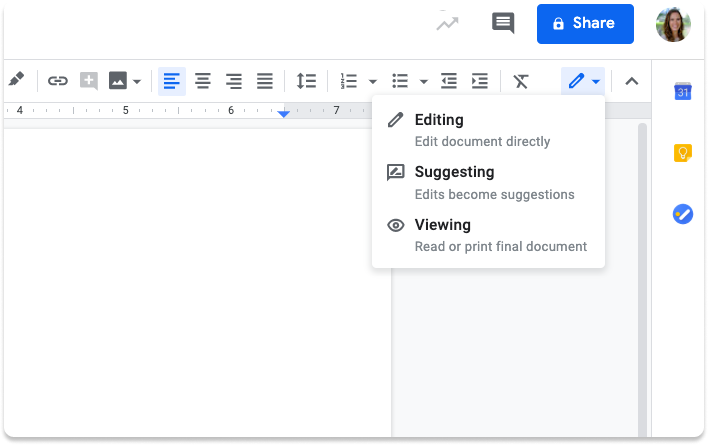Click the Bulleted list icon

[x=400, y=81]
